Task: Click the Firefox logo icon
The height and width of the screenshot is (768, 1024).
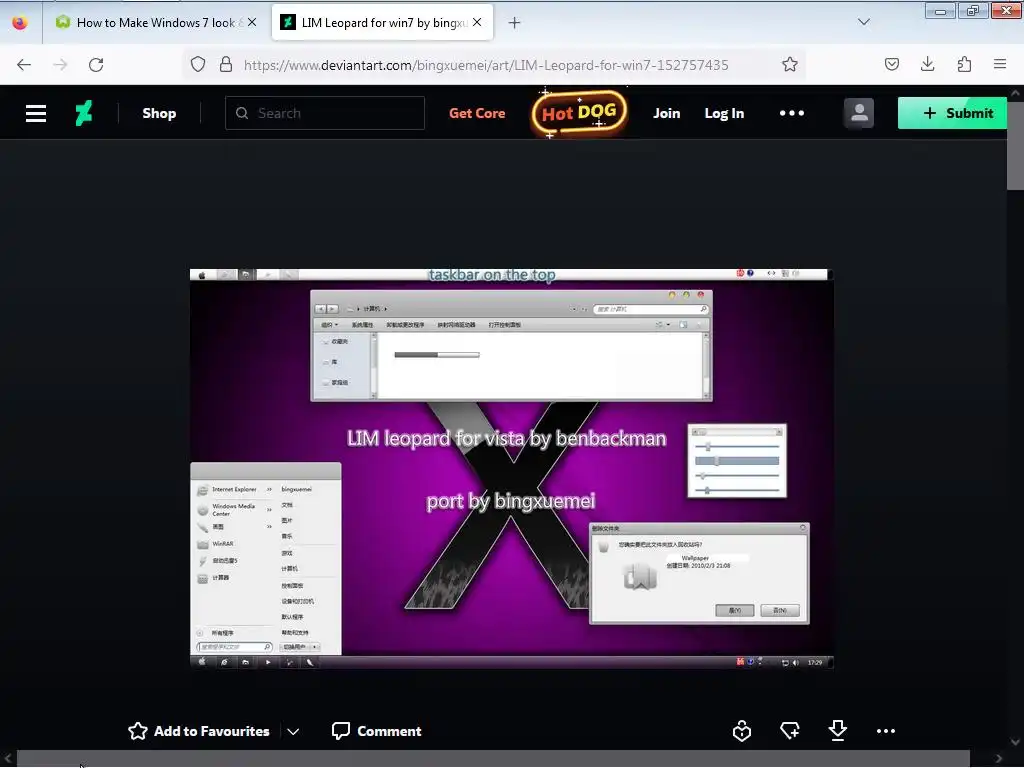Action: click(x=20, y=23)
